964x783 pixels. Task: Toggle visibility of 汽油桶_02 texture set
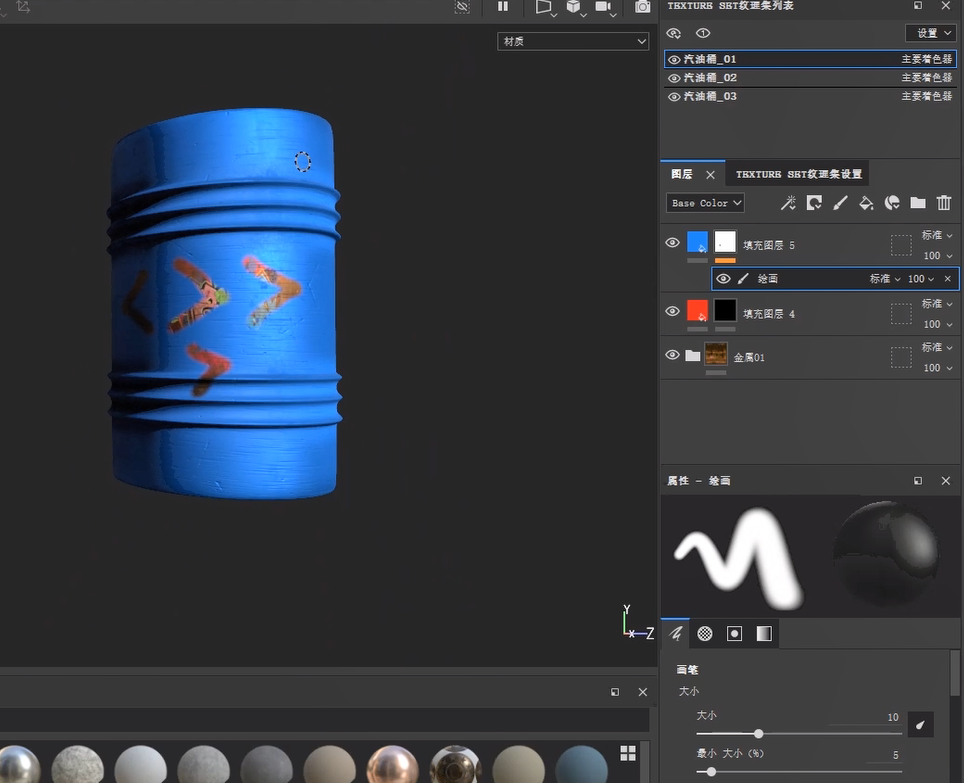674,78
